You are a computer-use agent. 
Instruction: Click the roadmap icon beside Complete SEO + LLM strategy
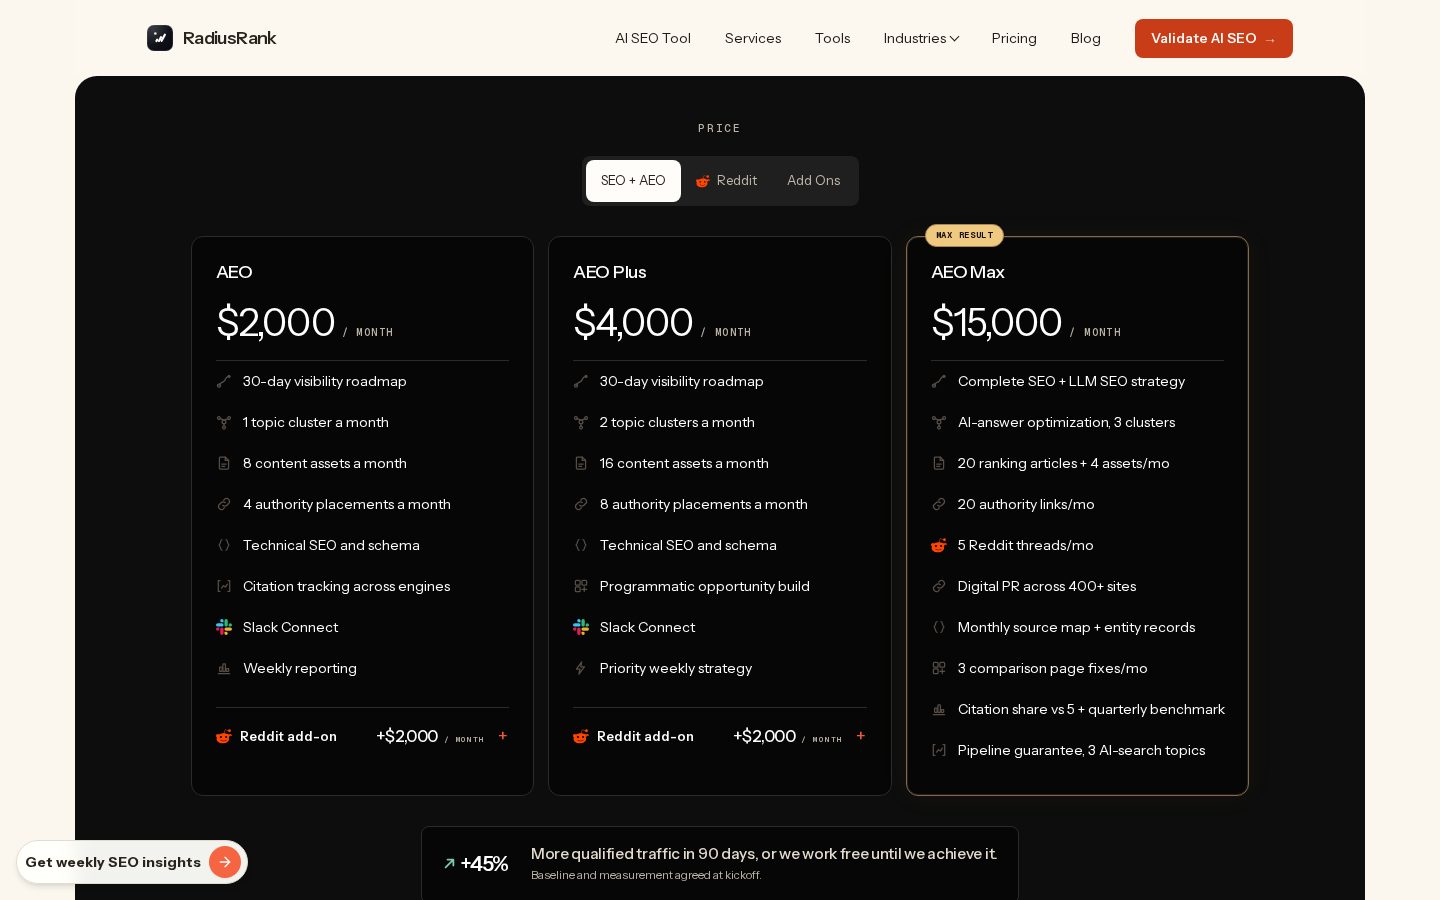click(939, 381)
